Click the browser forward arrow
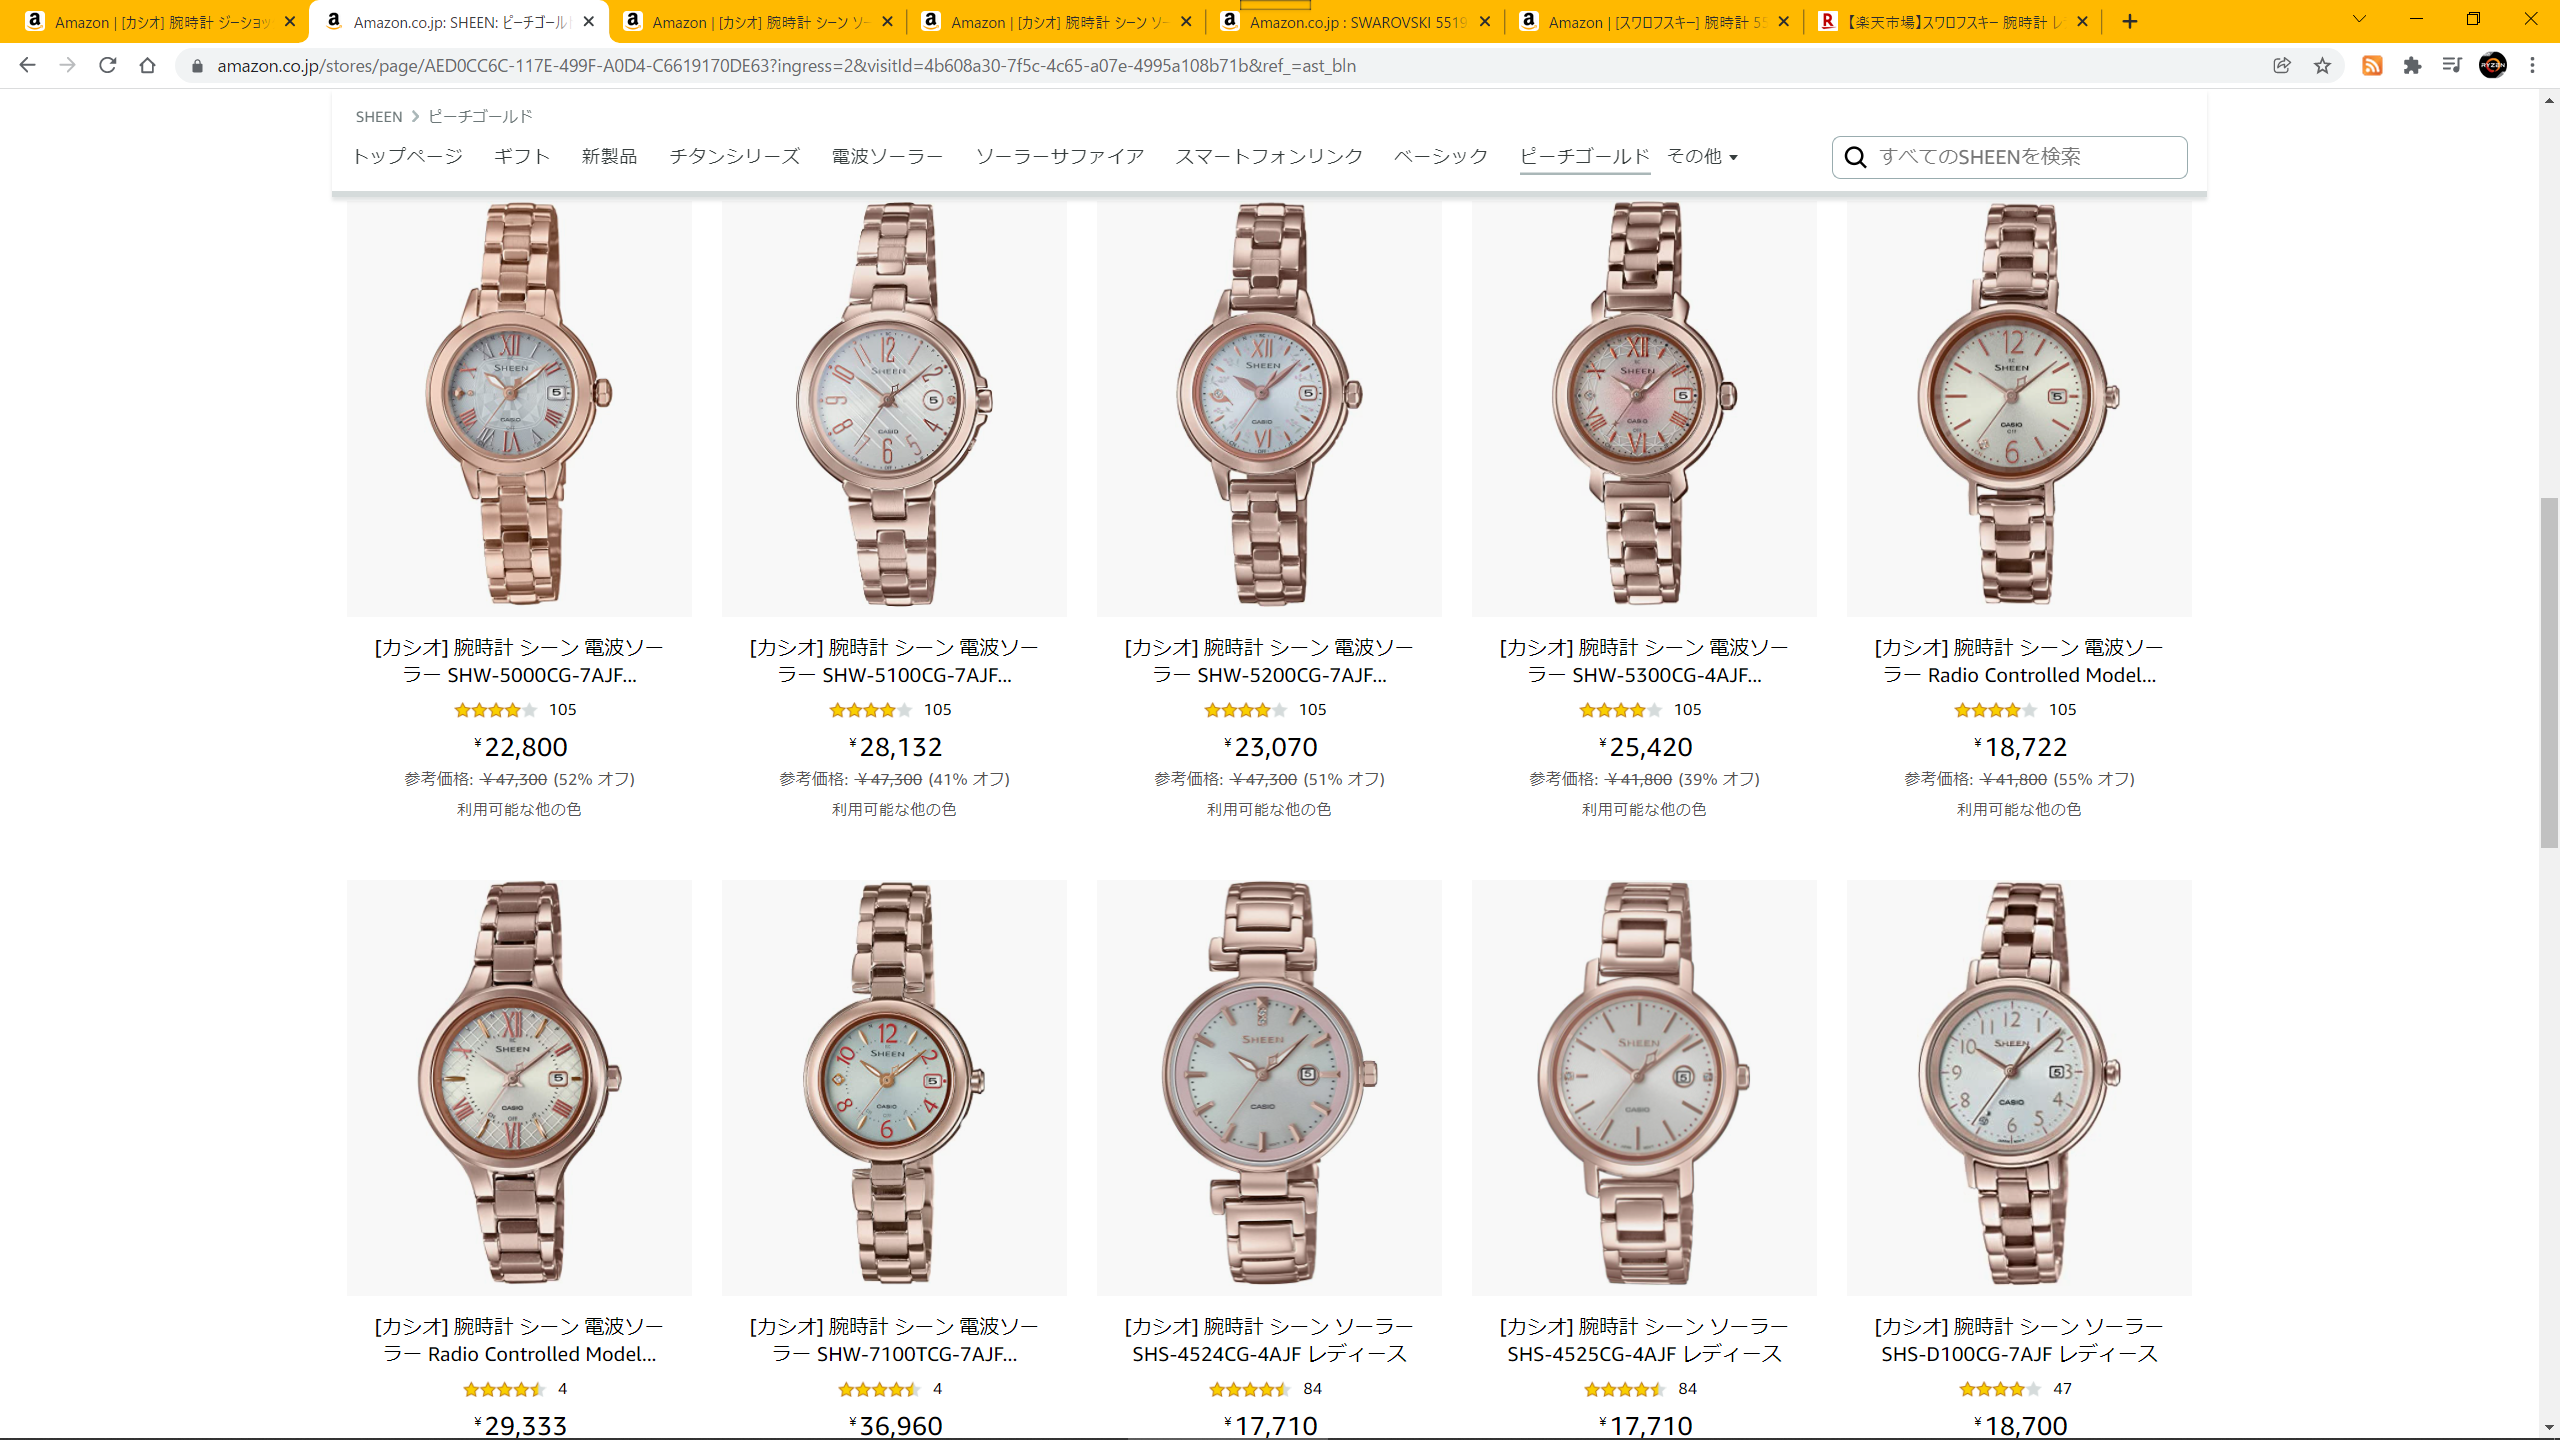Viewport: 2560px width, 1440px height. 67,65
